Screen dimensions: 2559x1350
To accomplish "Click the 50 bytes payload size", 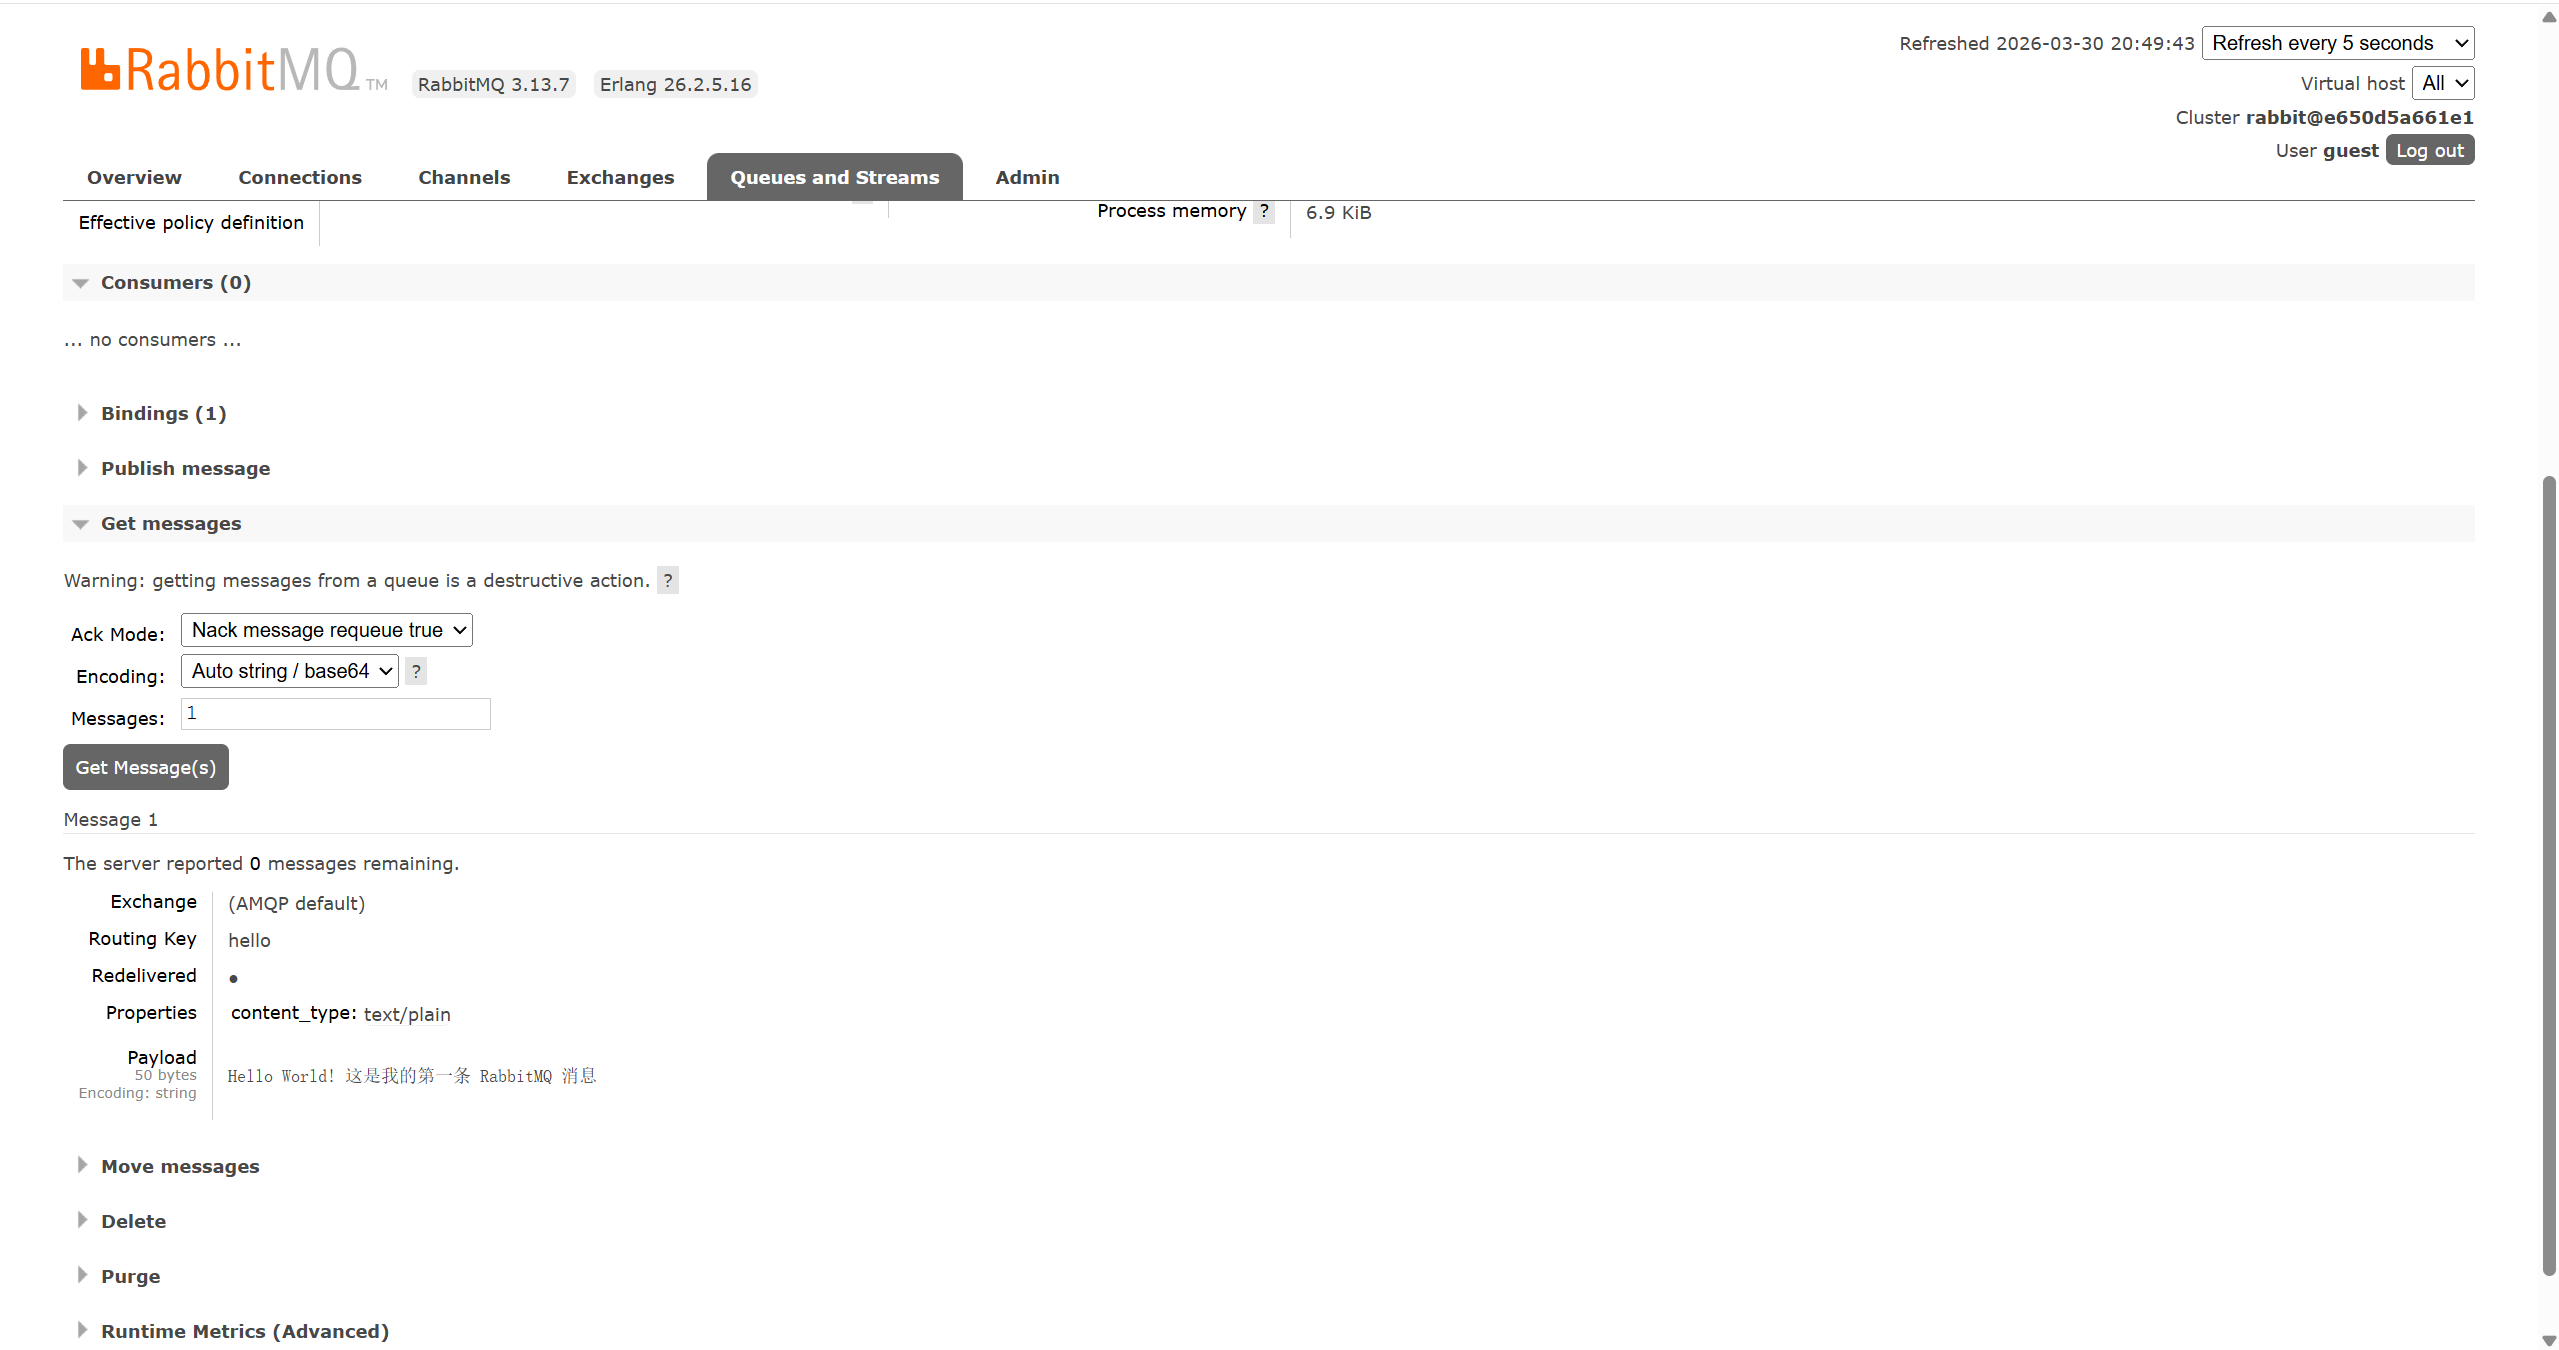I will point(166,1075).
